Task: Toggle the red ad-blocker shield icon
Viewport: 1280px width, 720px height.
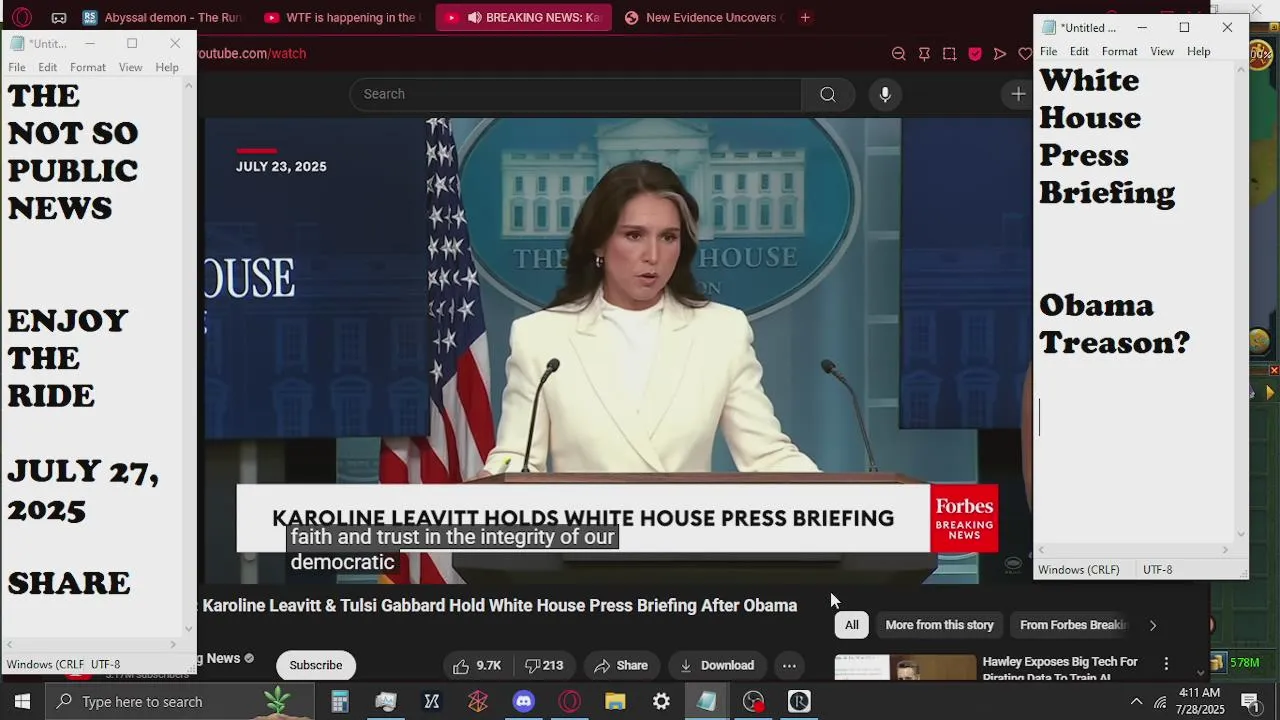Action: click(975, 54)
